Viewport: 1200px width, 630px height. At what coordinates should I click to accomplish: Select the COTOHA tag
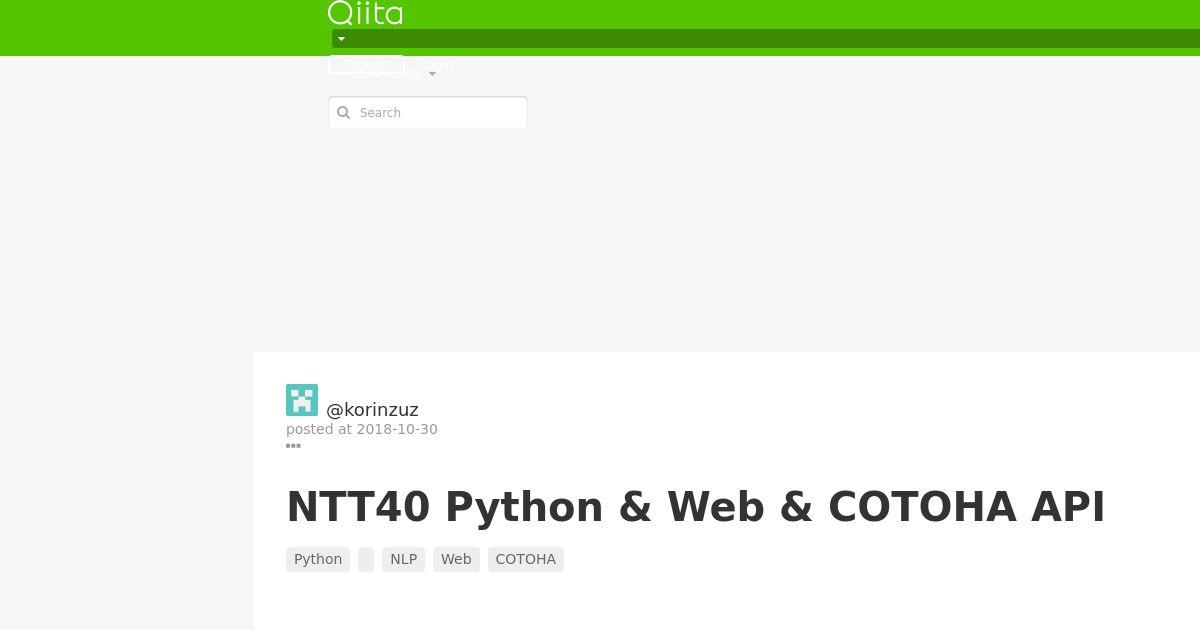[526, 559]
